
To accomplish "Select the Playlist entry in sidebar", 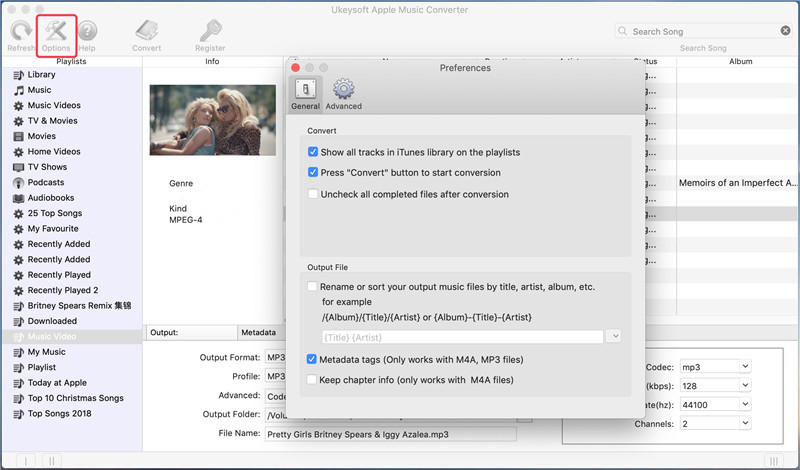I will point(71,367).
